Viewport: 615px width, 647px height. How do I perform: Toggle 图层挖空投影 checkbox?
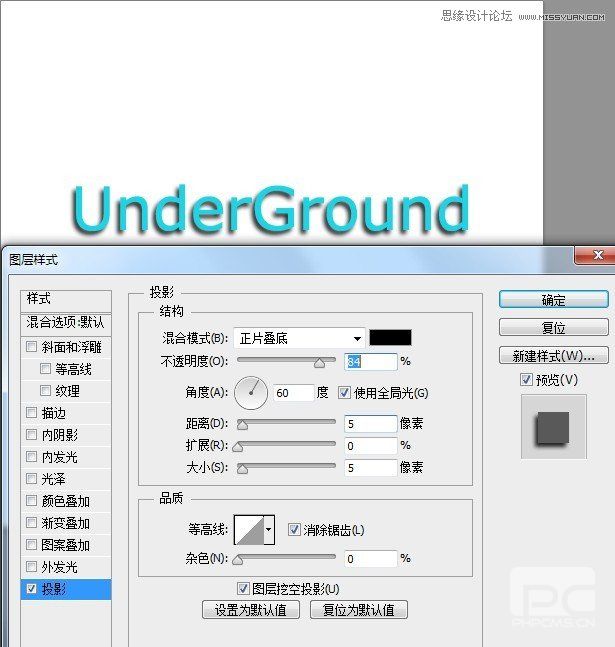243,589
